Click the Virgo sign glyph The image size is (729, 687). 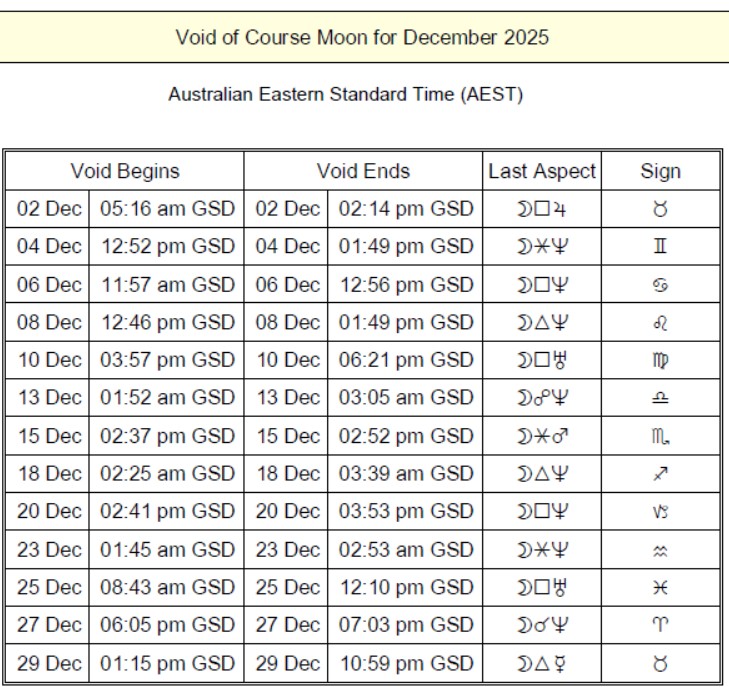coord(660,360)
